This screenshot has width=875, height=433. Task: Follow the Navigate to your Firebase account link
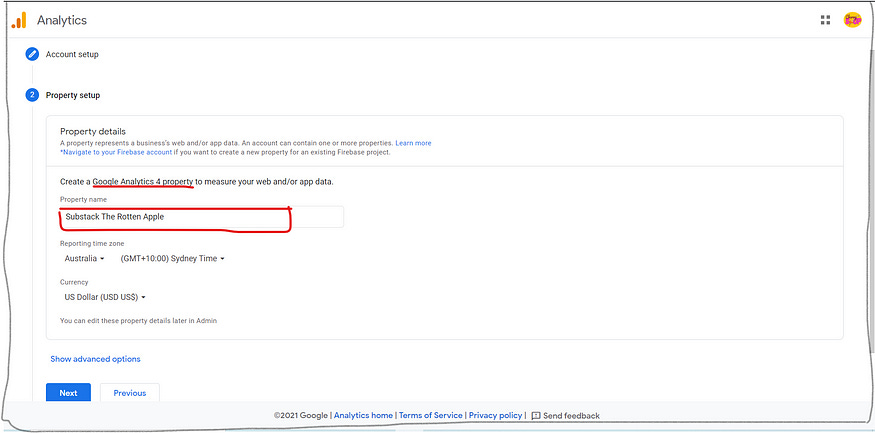point(116,152)
